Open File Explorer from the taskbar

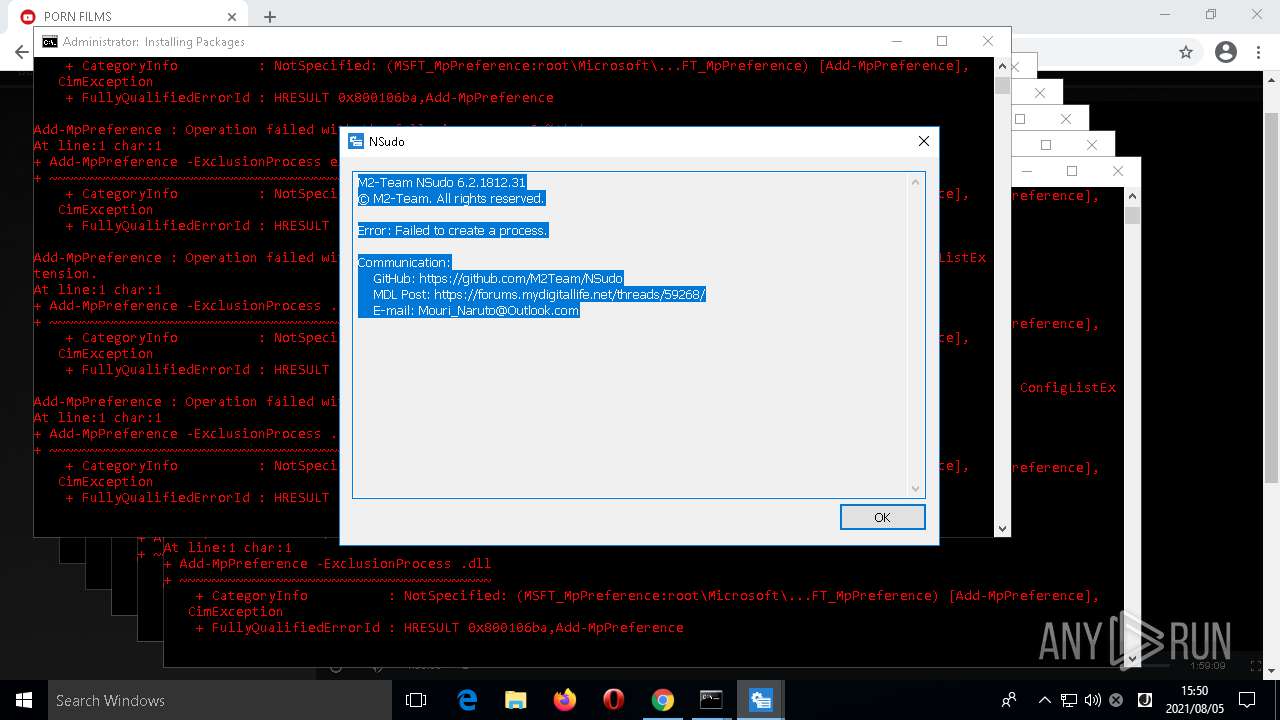[516, 700]
